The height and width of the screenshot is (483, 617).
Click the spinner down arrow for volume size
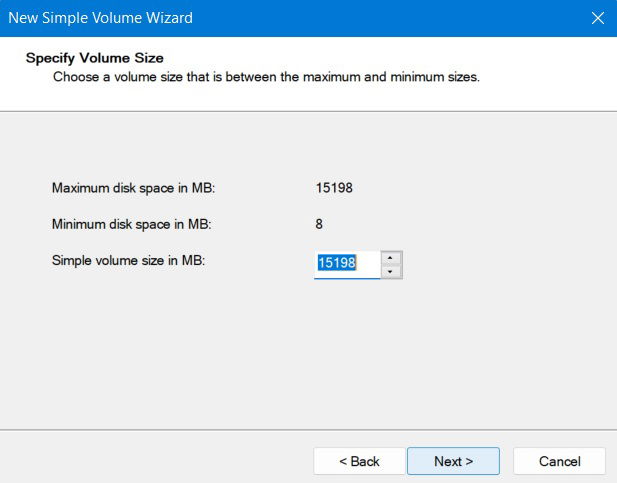[391, 271]
